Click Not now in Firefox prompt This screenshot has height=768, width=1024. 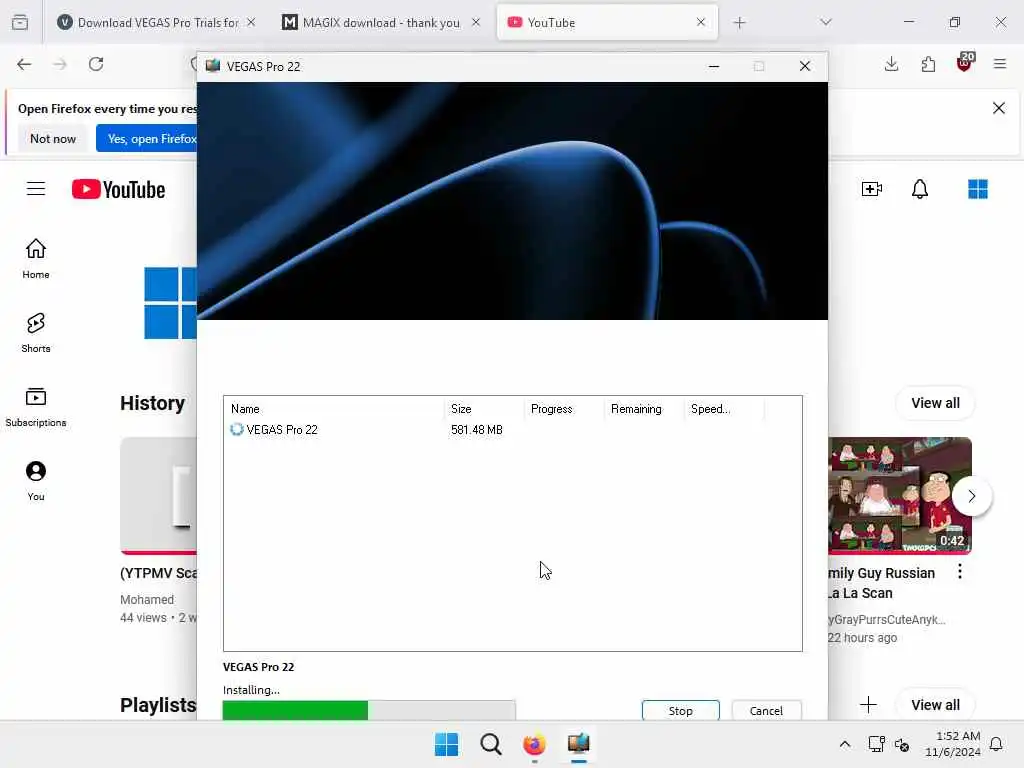pyautogui.click(x=53, y=138)
